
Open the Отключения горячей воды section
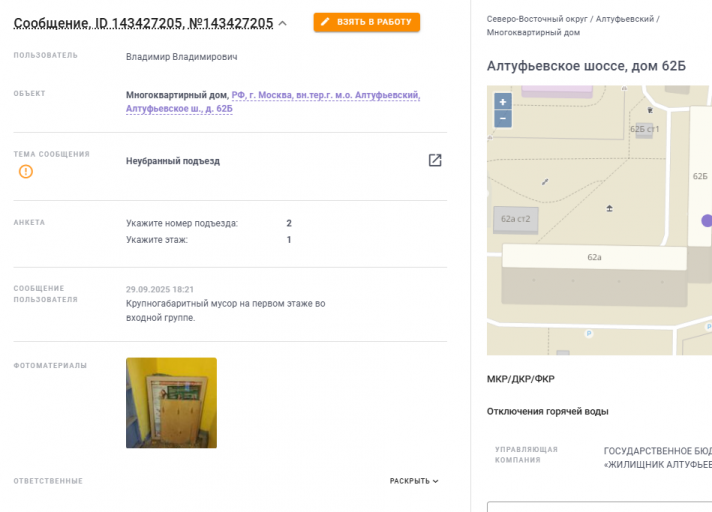[547, 411]
